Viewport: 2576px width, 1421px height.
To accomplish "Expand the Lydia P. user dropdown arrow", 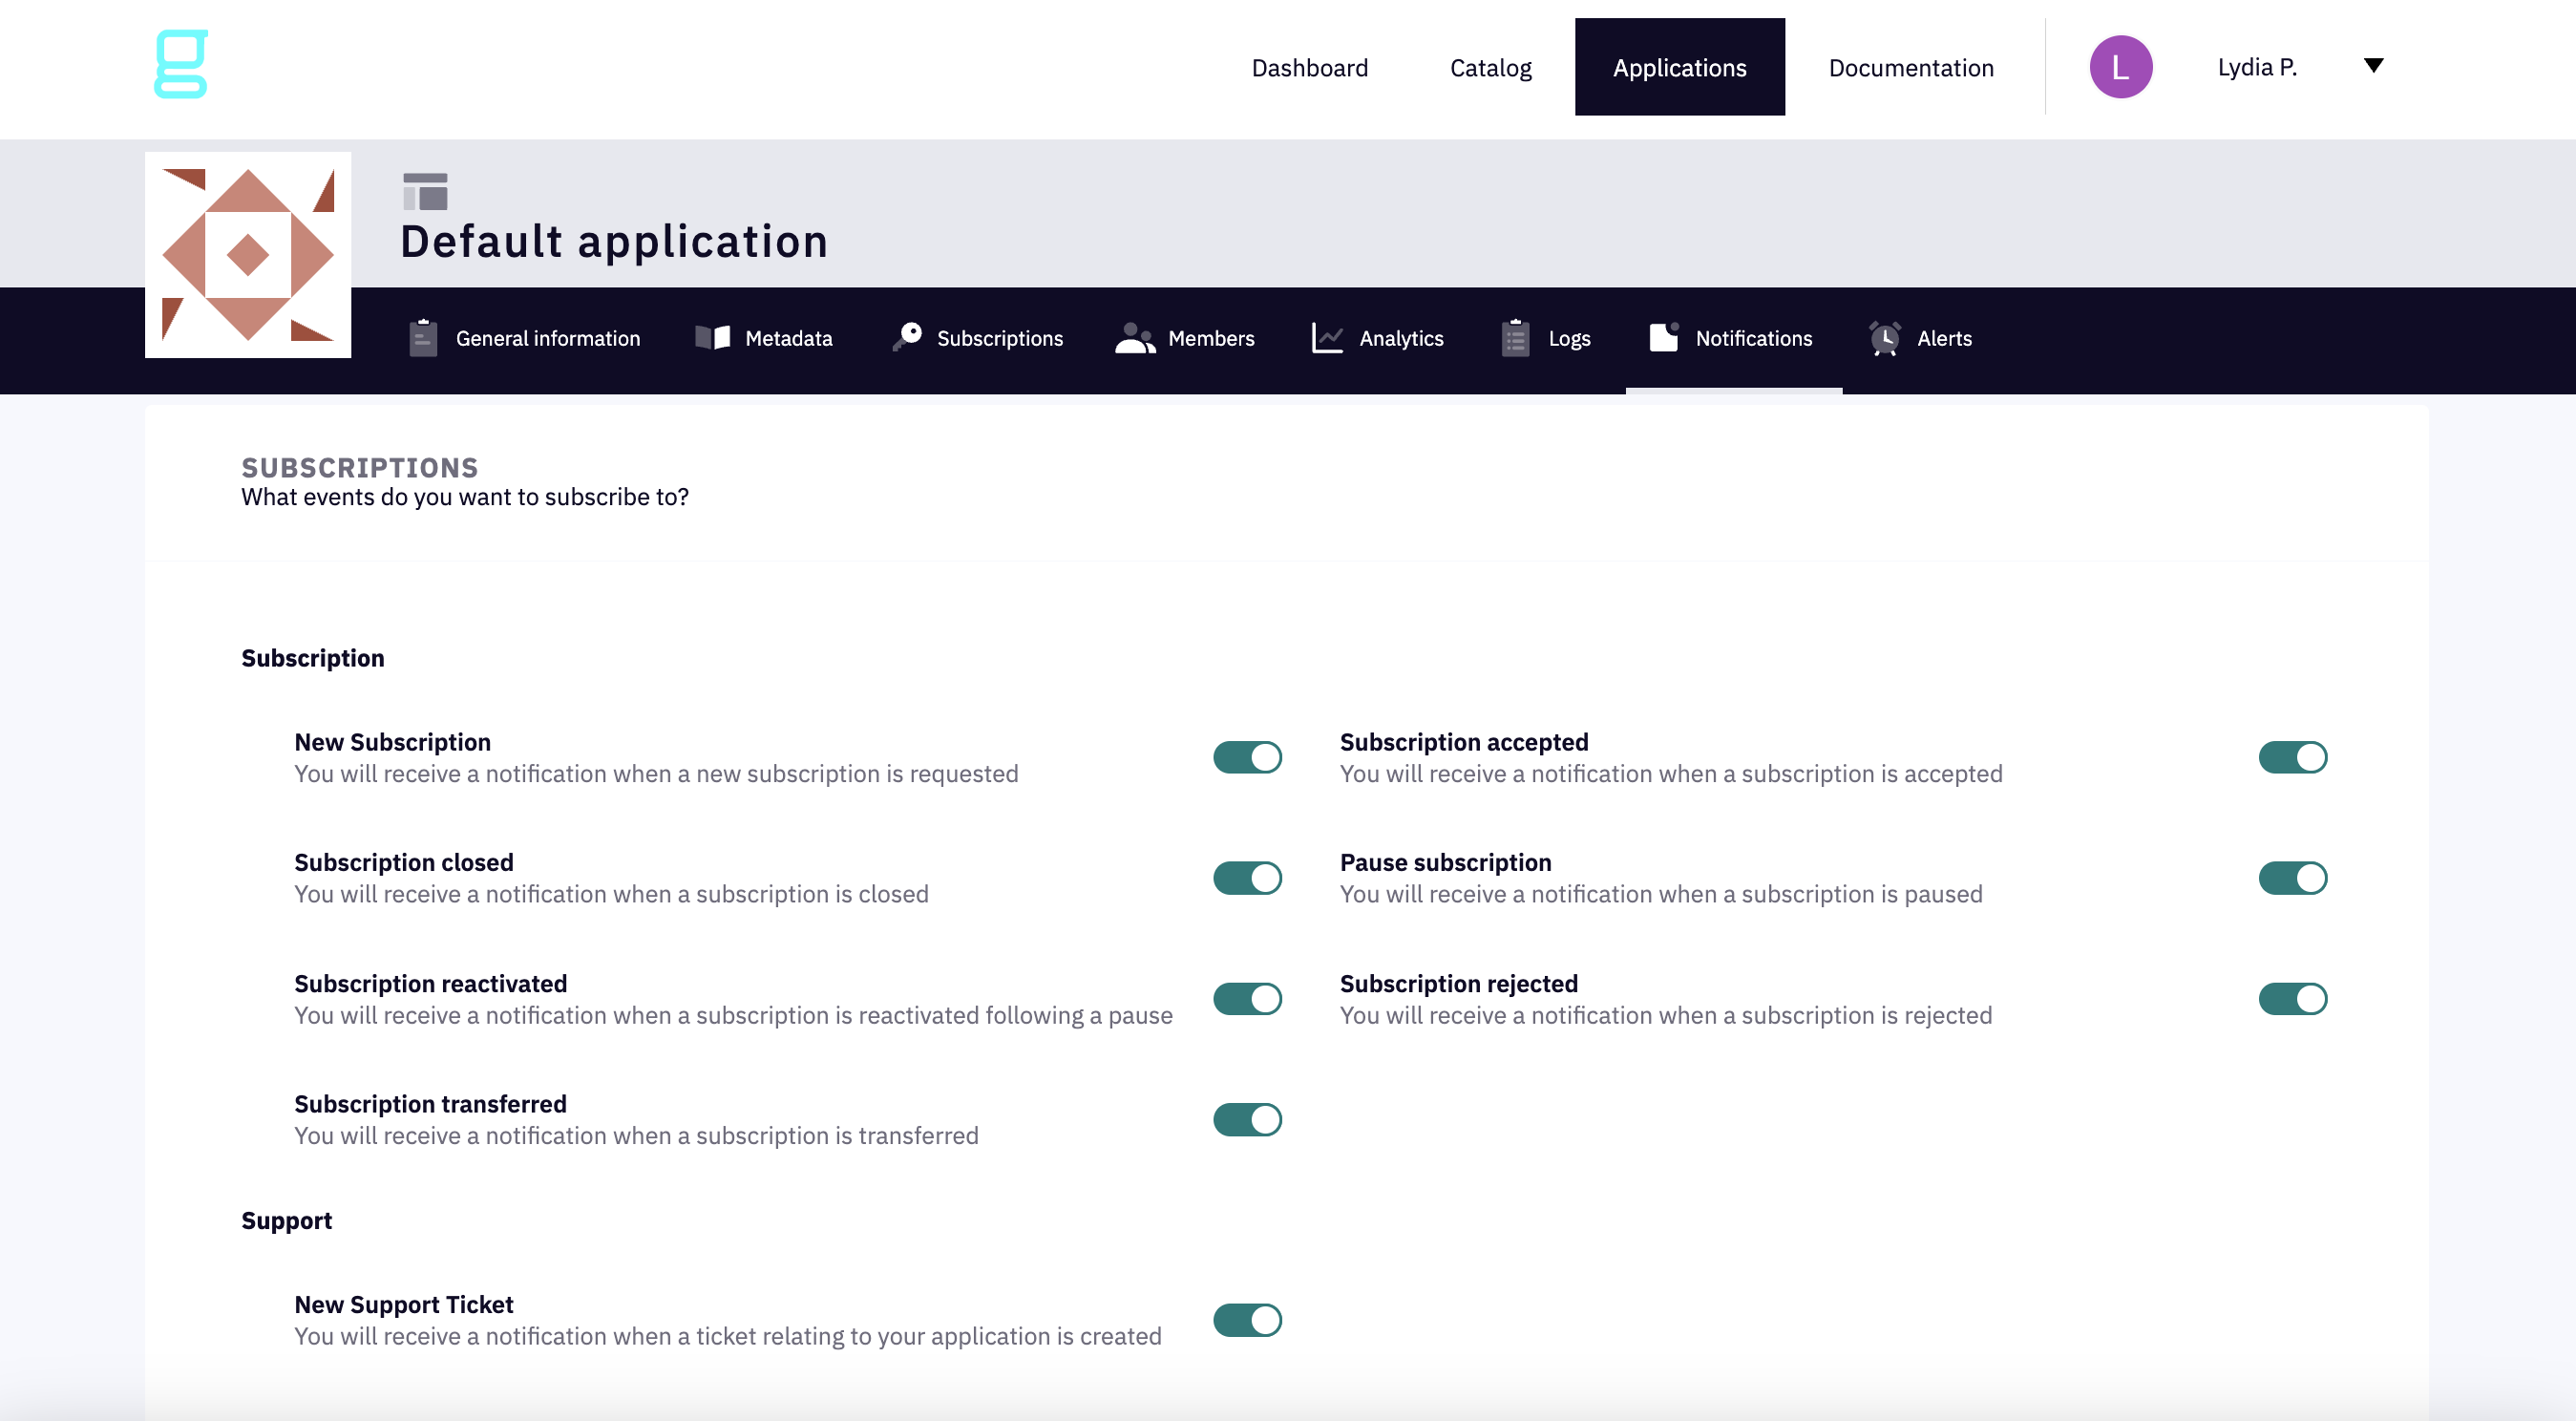I will pyautogui.click(x=2373, y=66).
